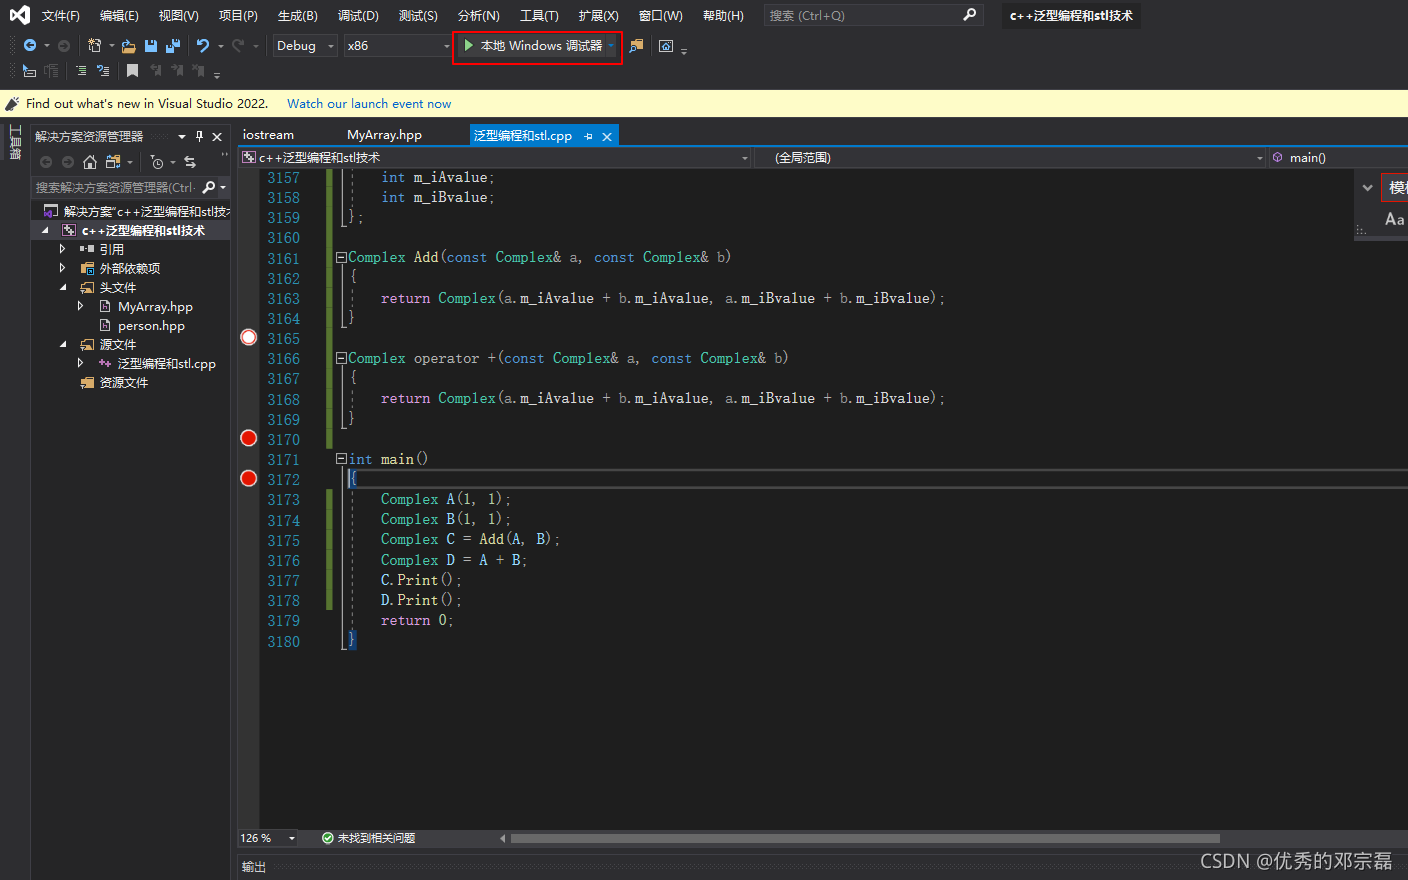Image resolution: width=1408 pixels, height=880 pixels.
Task: Toggle the breakpoint on line 3172
Action: [249, 478]
